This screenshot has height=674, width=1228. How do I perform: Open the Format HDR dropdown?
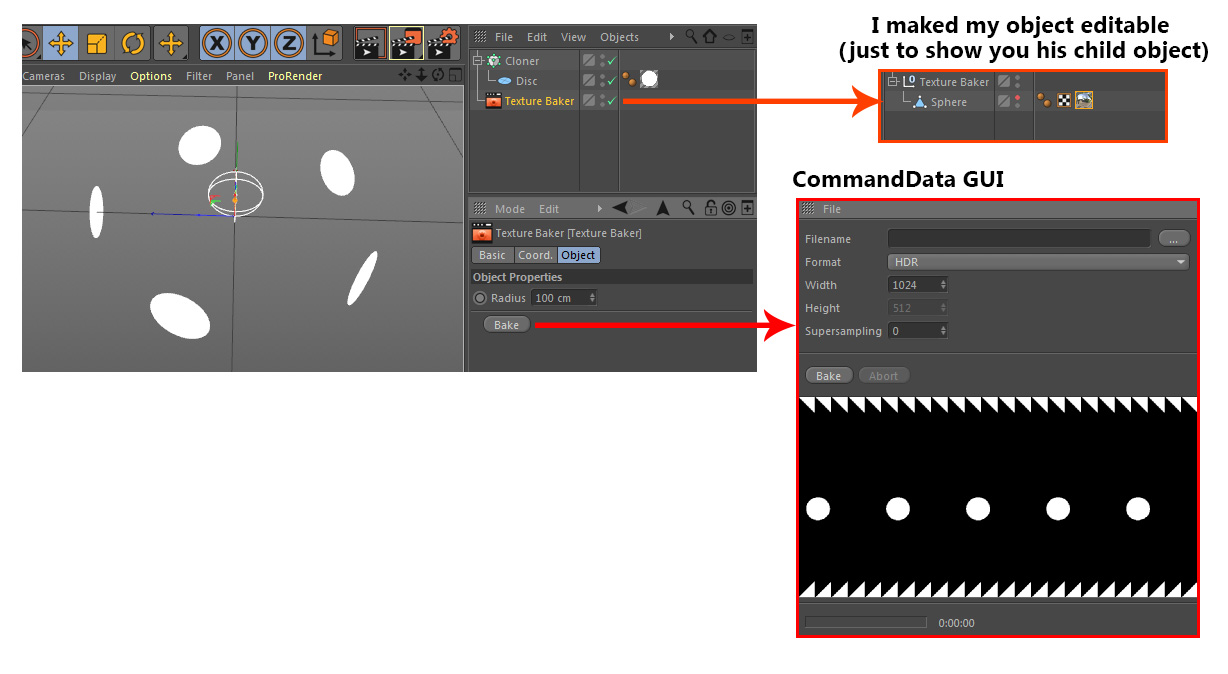click(x=1038, y=262)
